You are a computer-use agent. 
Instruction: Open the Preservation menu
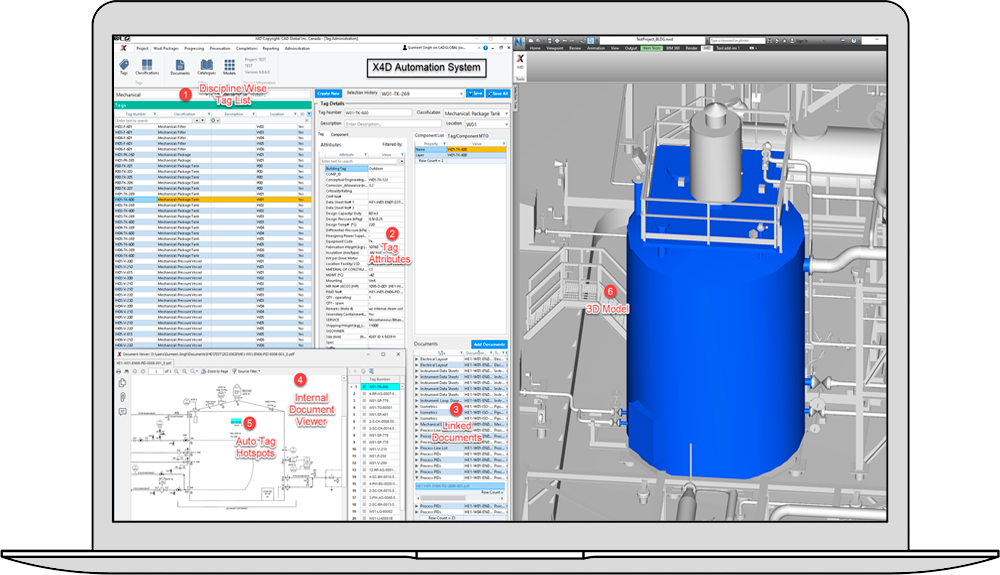point(220,48)
